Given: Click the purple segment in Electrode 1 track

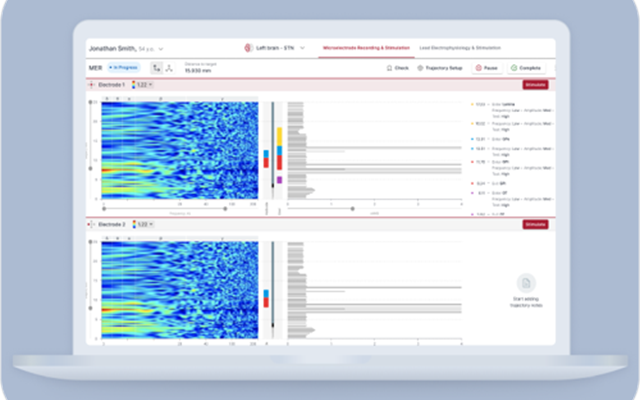Looking at the screenshot, I should tap(280, 180).
